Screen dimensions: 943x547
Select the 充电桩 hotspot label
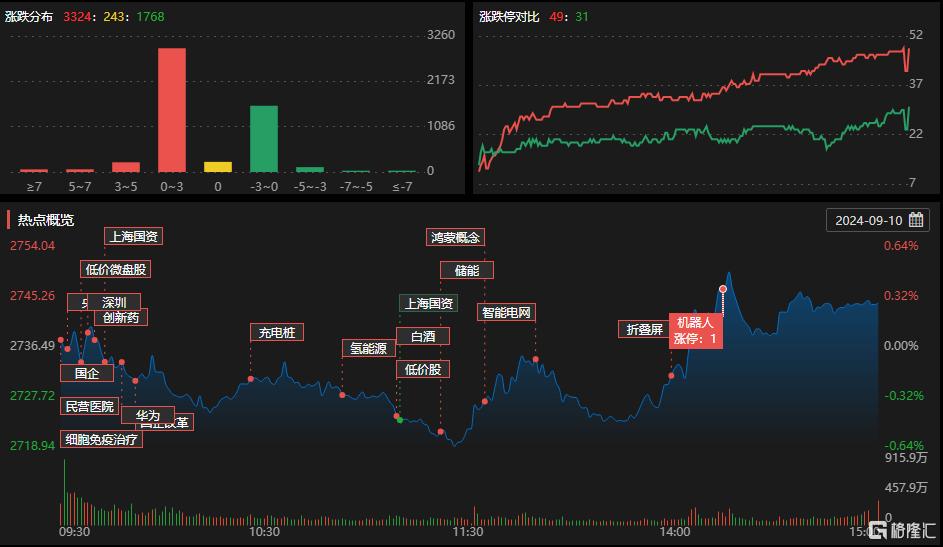pyautogui.click(x=277, y=332)
